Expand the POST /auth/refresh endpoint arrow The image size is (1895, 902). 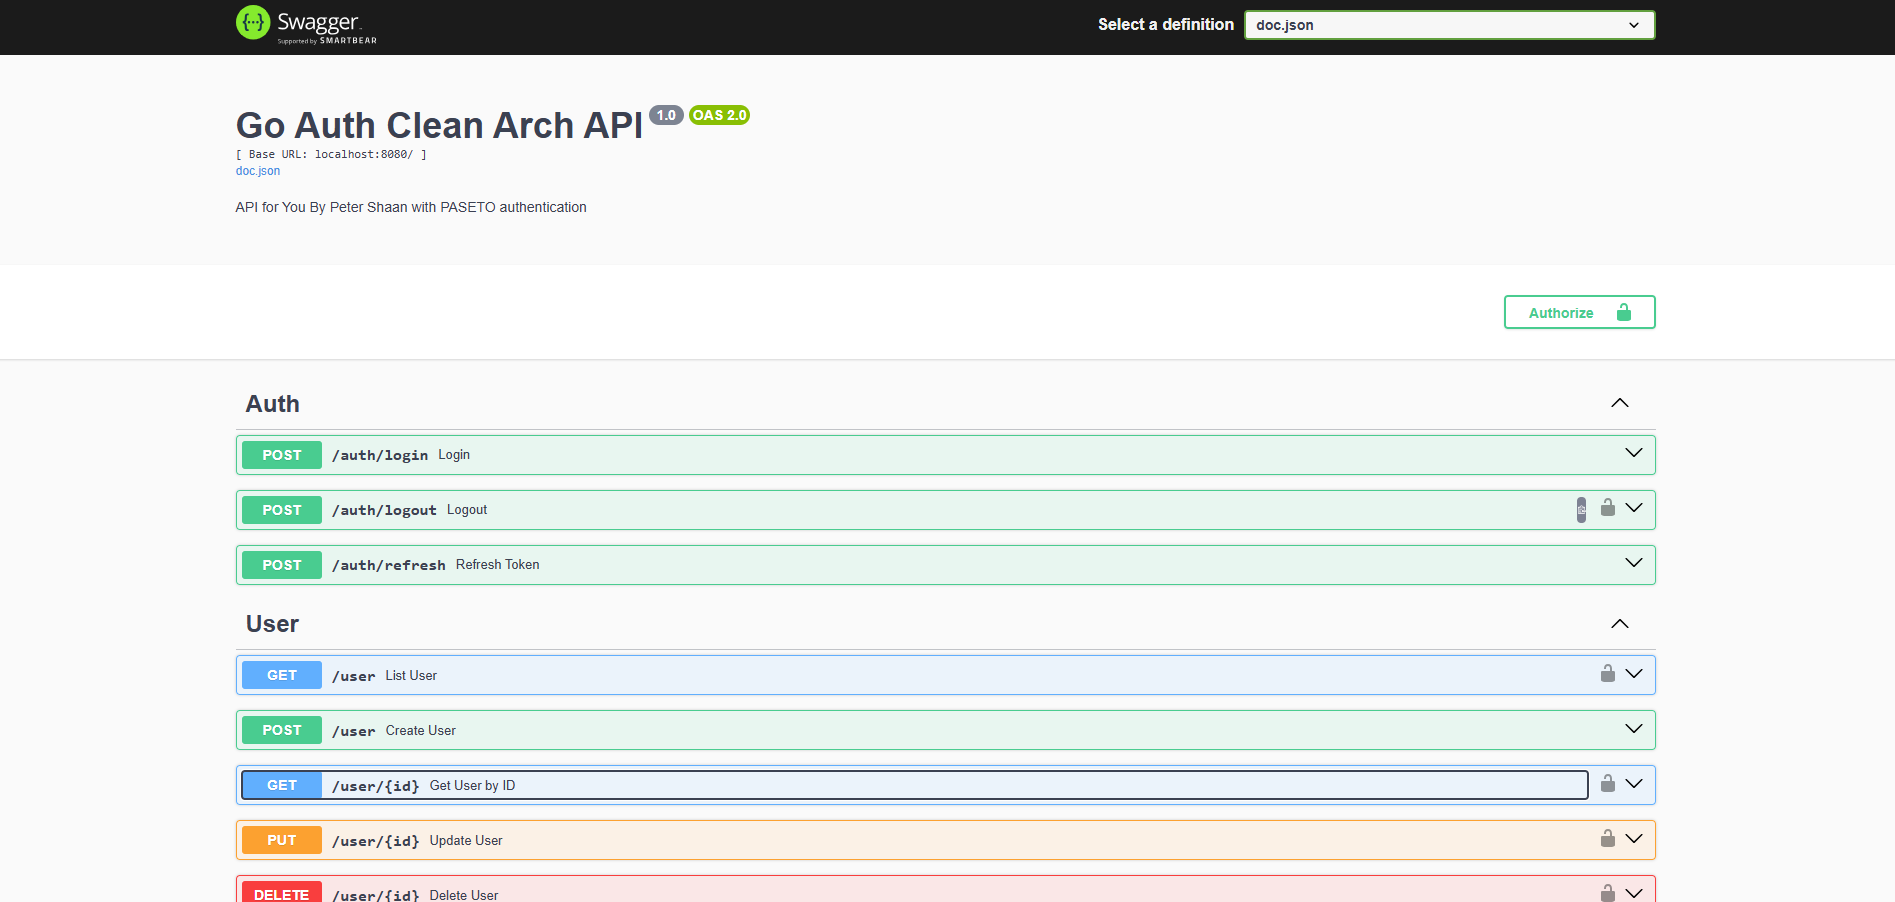[x=1633, y=564]
